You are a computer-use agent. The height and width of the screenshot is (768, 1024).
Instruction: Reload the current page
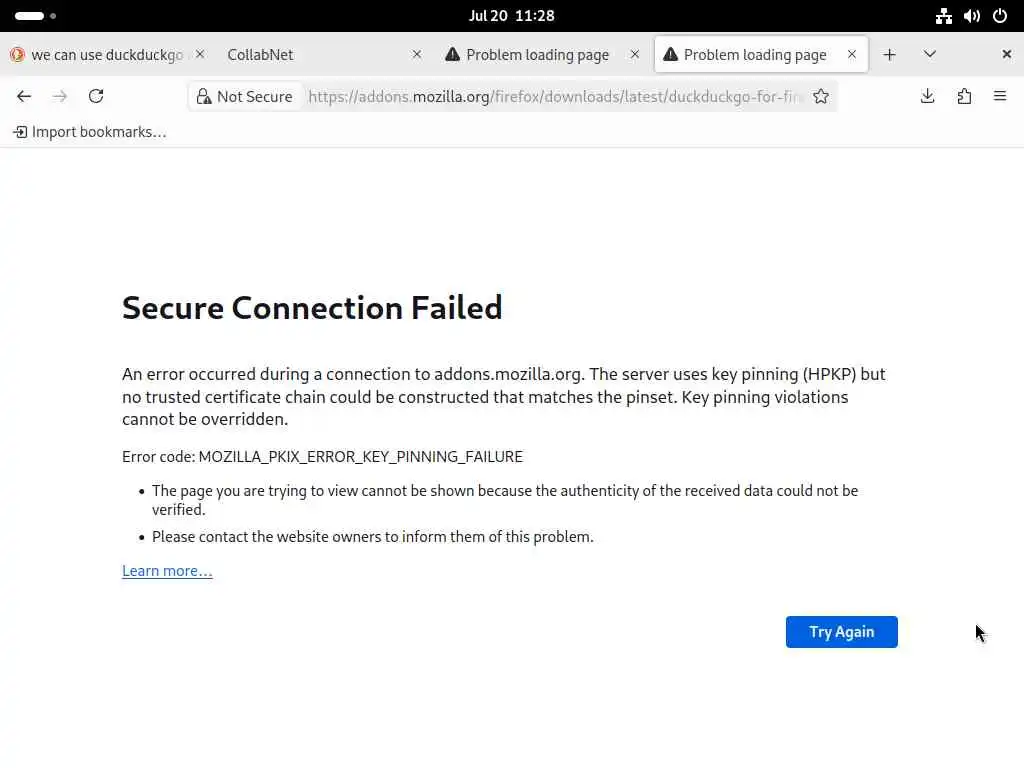point(96,96)
